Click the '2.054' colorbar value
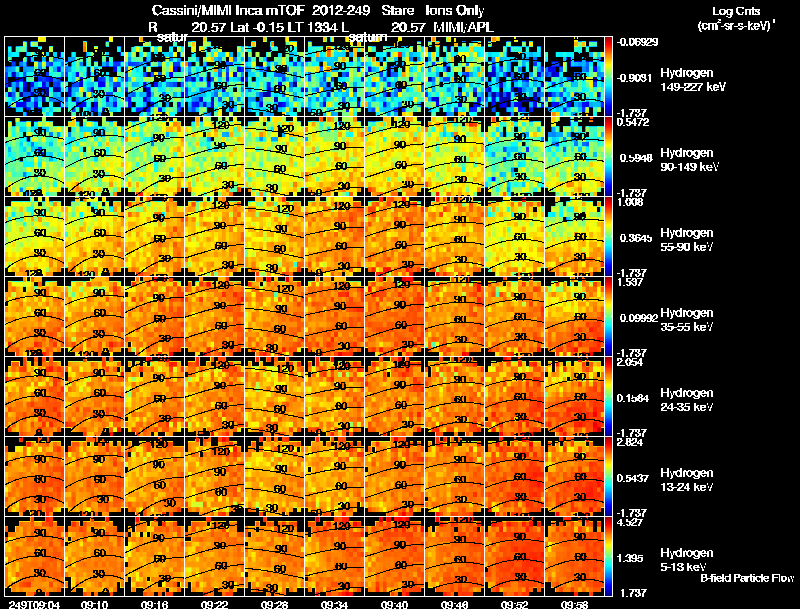800x609 pixels. [630, 362]
